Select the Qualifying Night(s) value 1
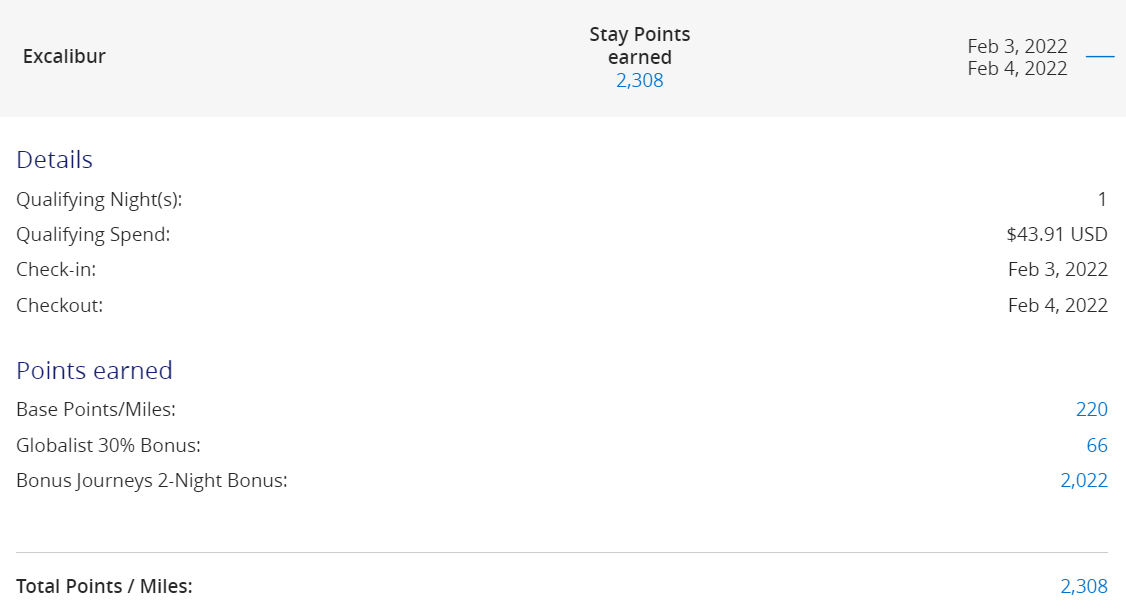1126x611 pixels. point(1102,199)
